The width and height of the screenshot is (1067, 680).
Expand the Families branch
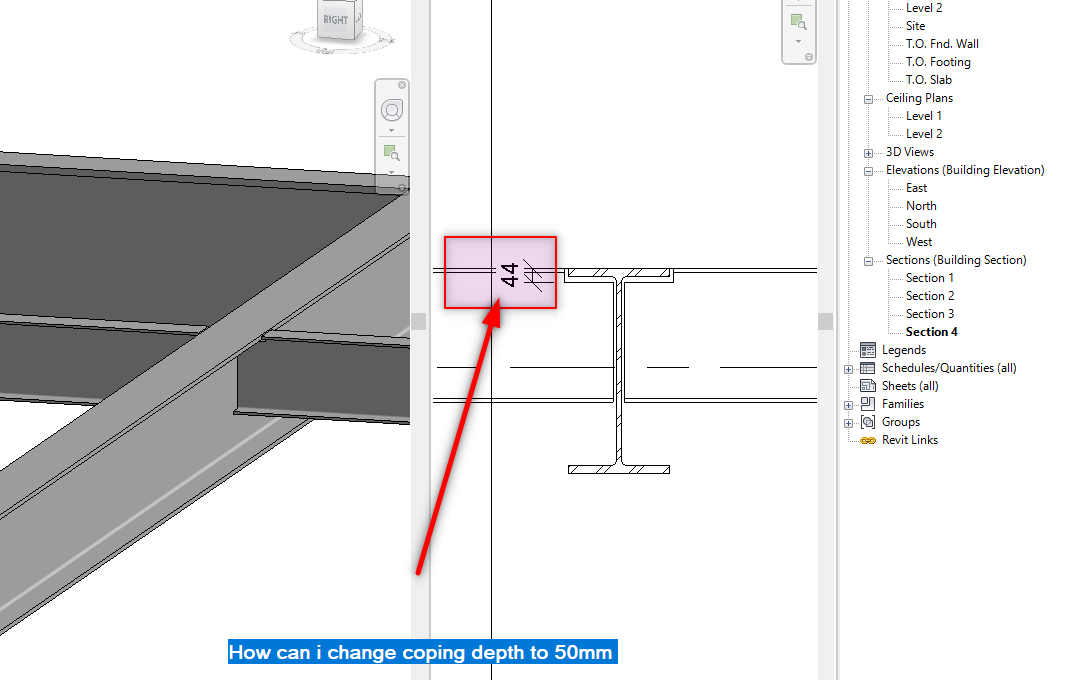848,403
